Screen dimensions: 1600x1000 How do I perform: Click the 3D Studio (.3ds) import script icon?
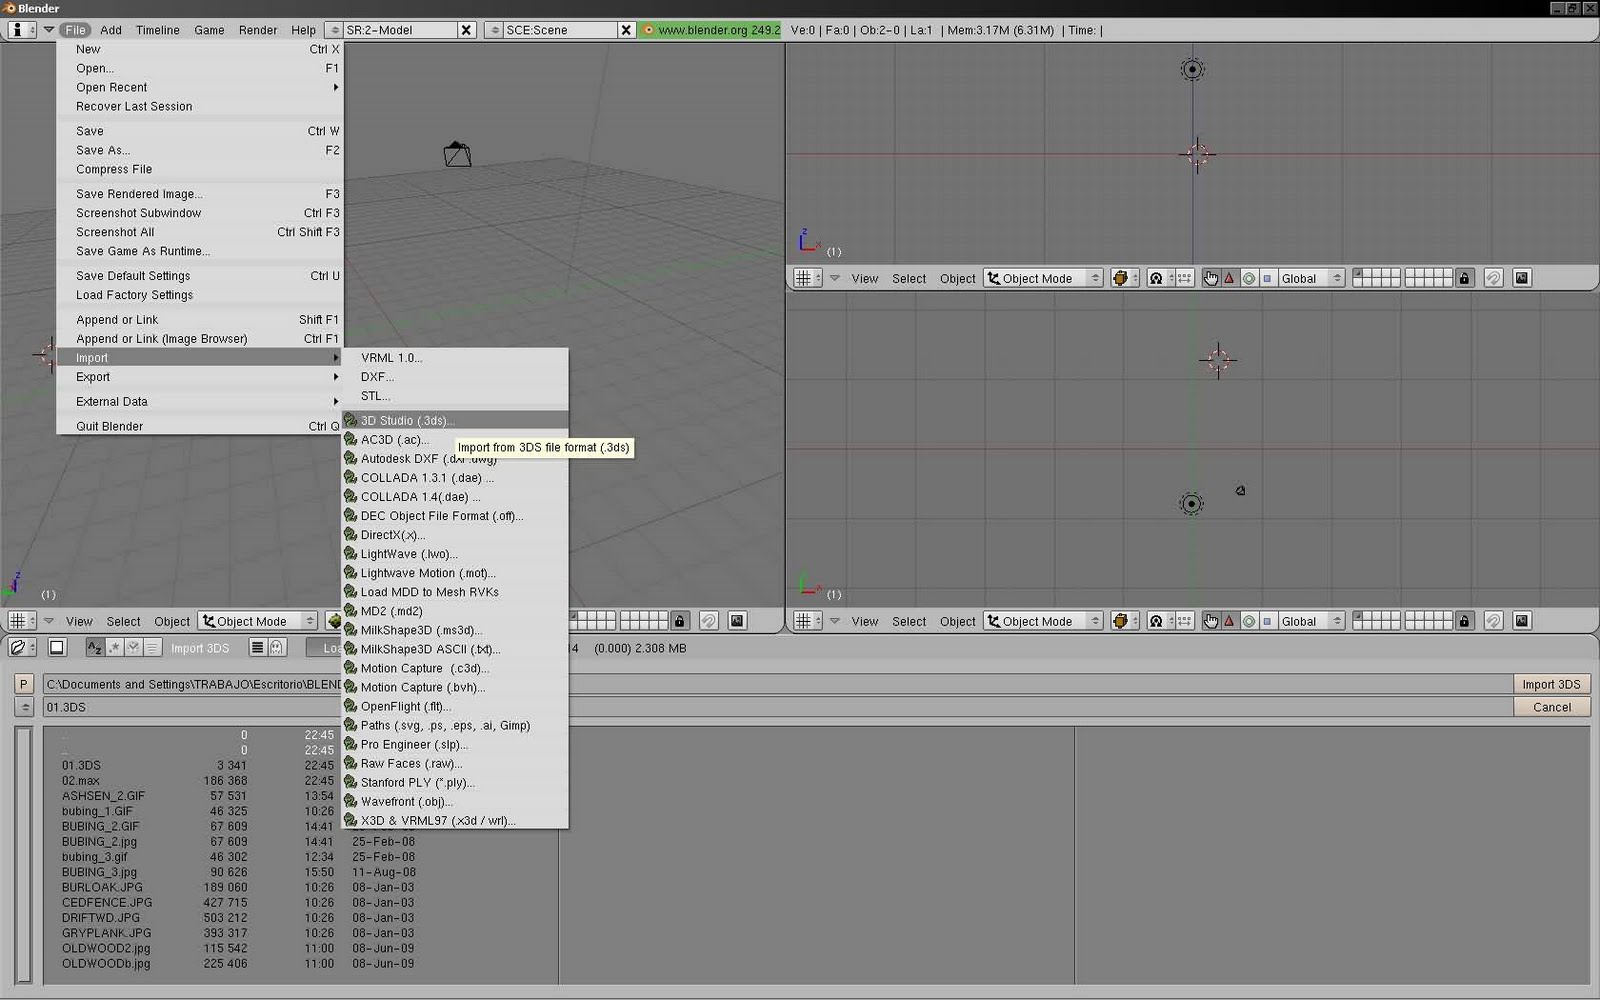pos(350,421)
